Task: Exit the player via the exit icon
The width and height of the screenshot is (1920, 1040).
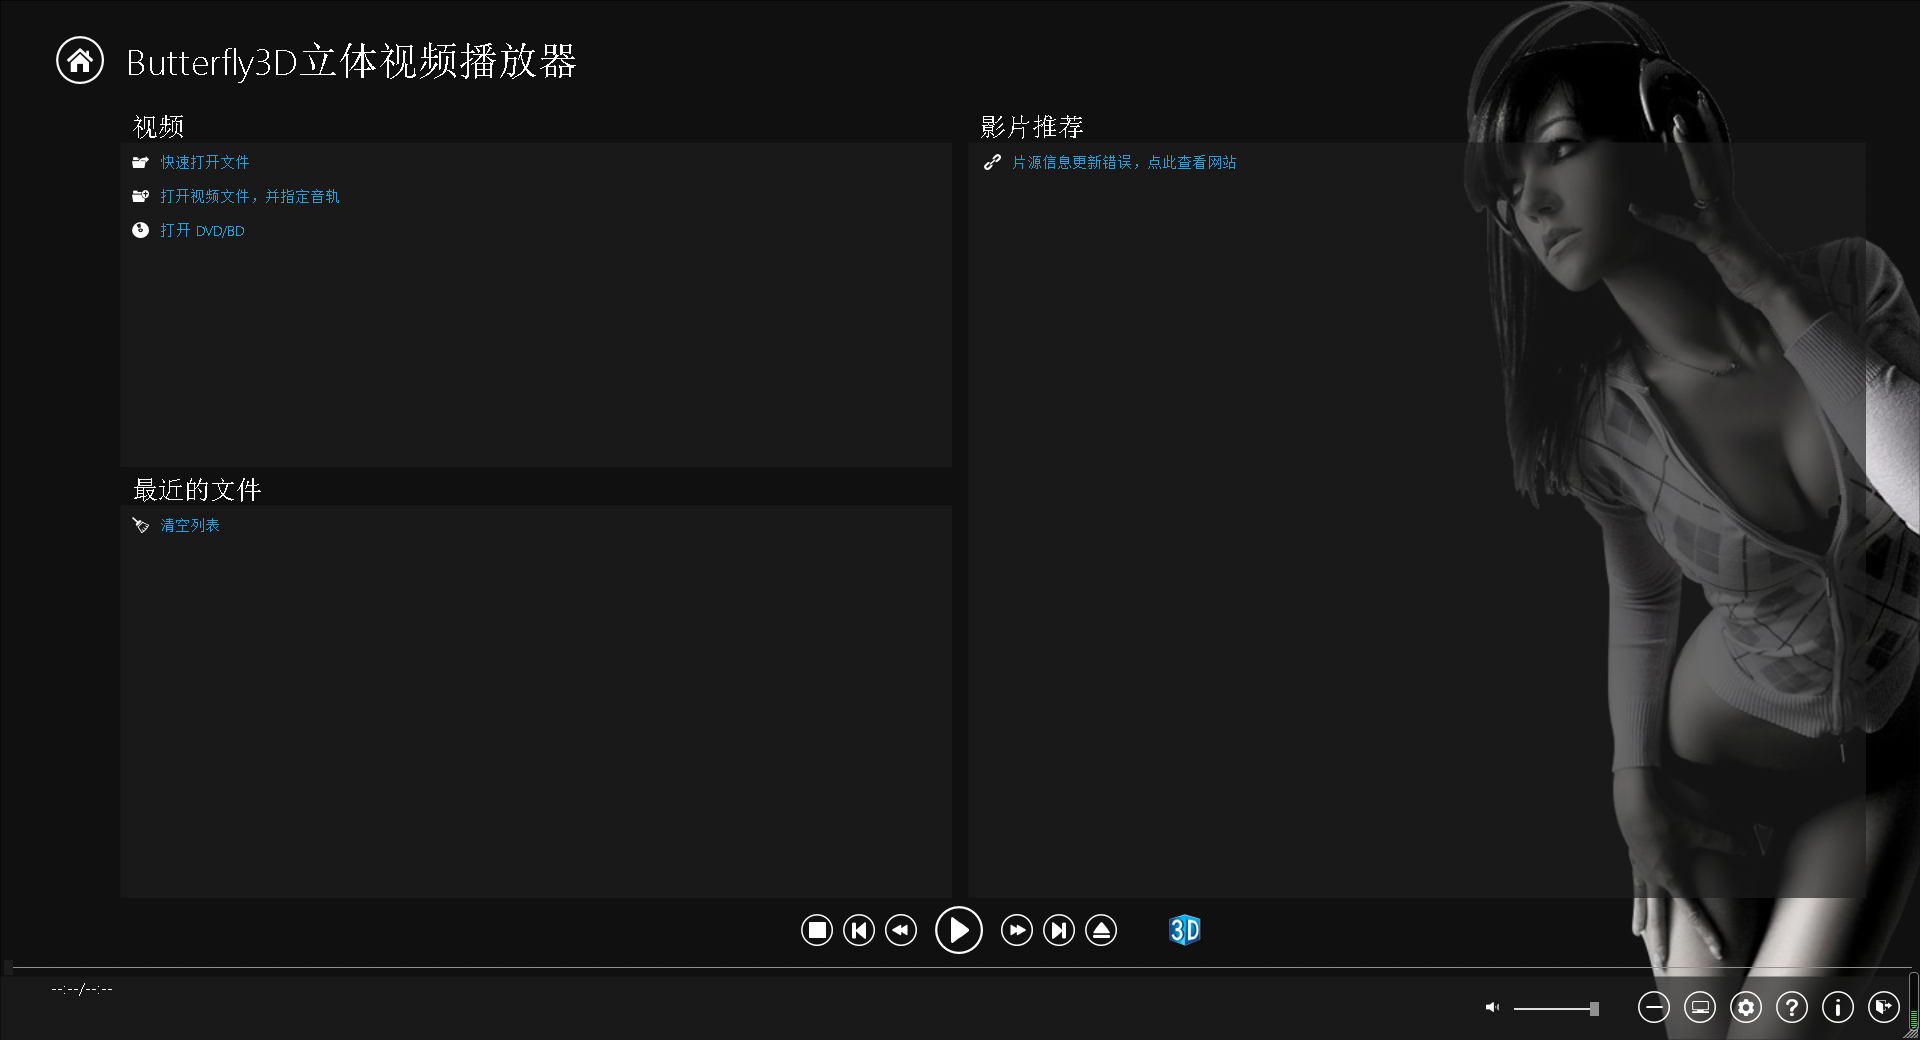Action: pos(1884,1008)
